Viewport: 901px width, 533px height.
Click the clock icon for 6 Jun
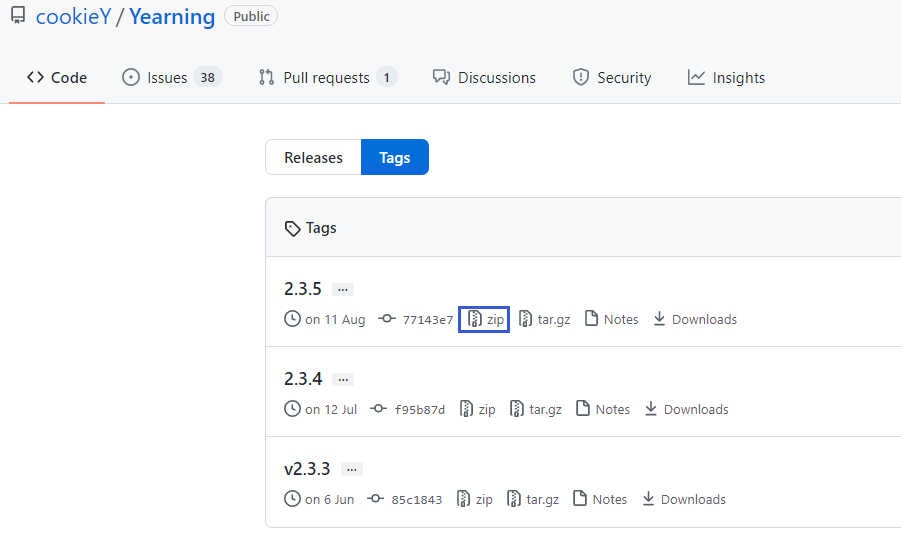[292, 499]
